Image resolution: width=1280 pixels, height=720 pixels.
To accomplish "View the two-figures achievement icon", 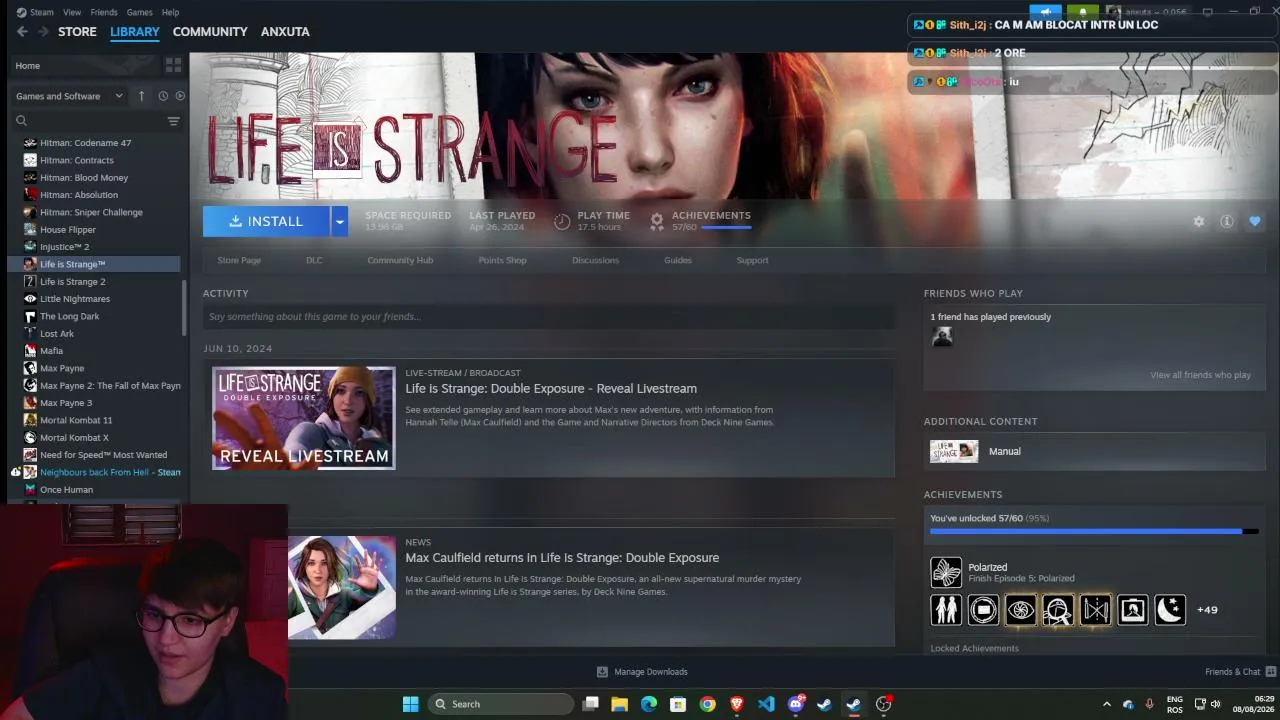I will (946, 609).
